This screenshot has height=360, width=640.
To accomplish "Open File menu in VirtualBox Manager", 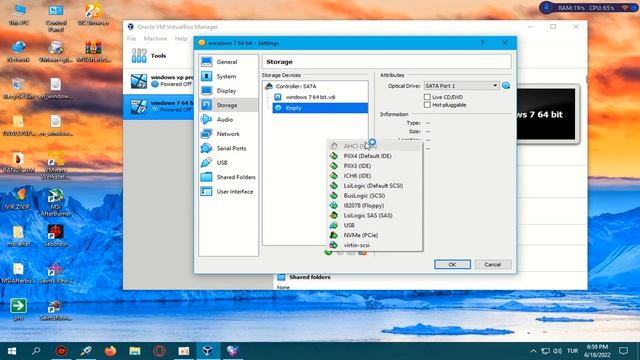I will [131, 38].
